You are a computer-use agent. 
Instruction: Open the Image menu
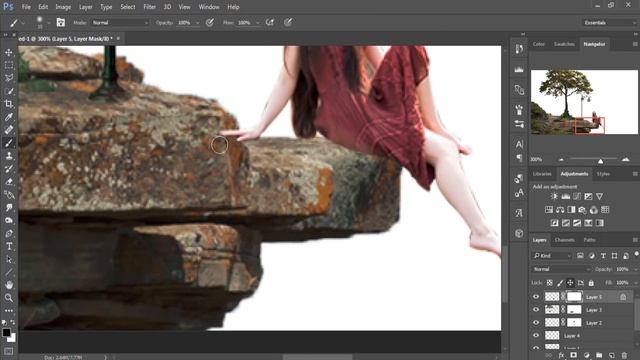63,7
